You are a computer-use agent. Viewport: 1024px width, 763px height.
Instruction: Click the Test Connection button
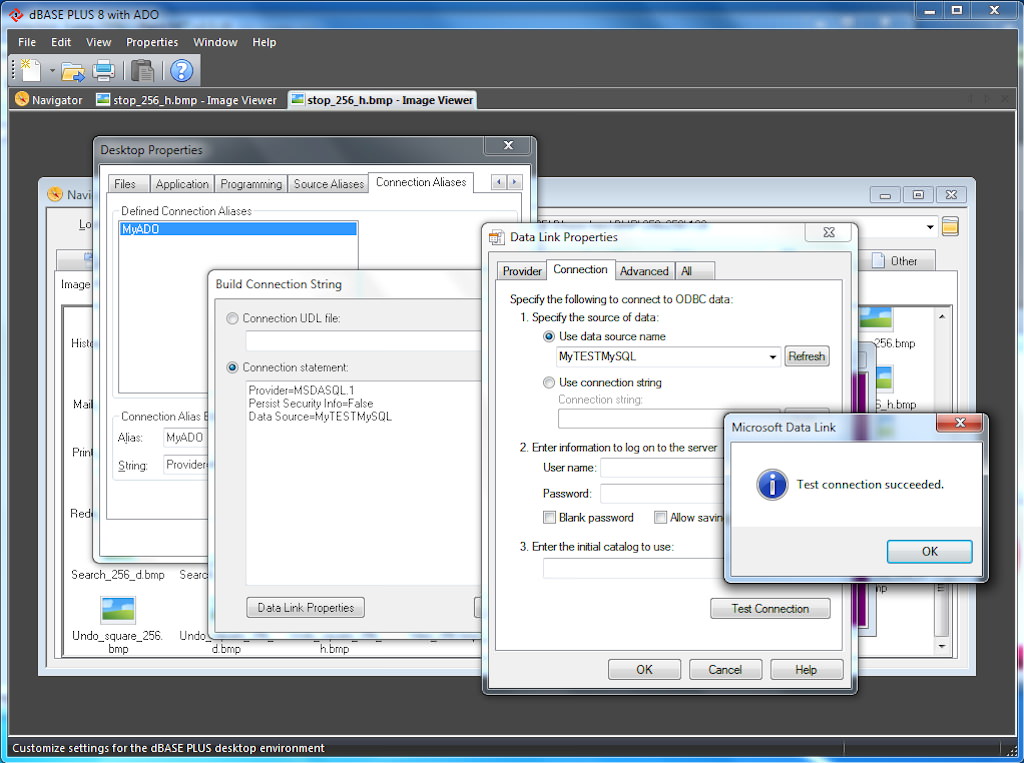(x=770, y=609)
